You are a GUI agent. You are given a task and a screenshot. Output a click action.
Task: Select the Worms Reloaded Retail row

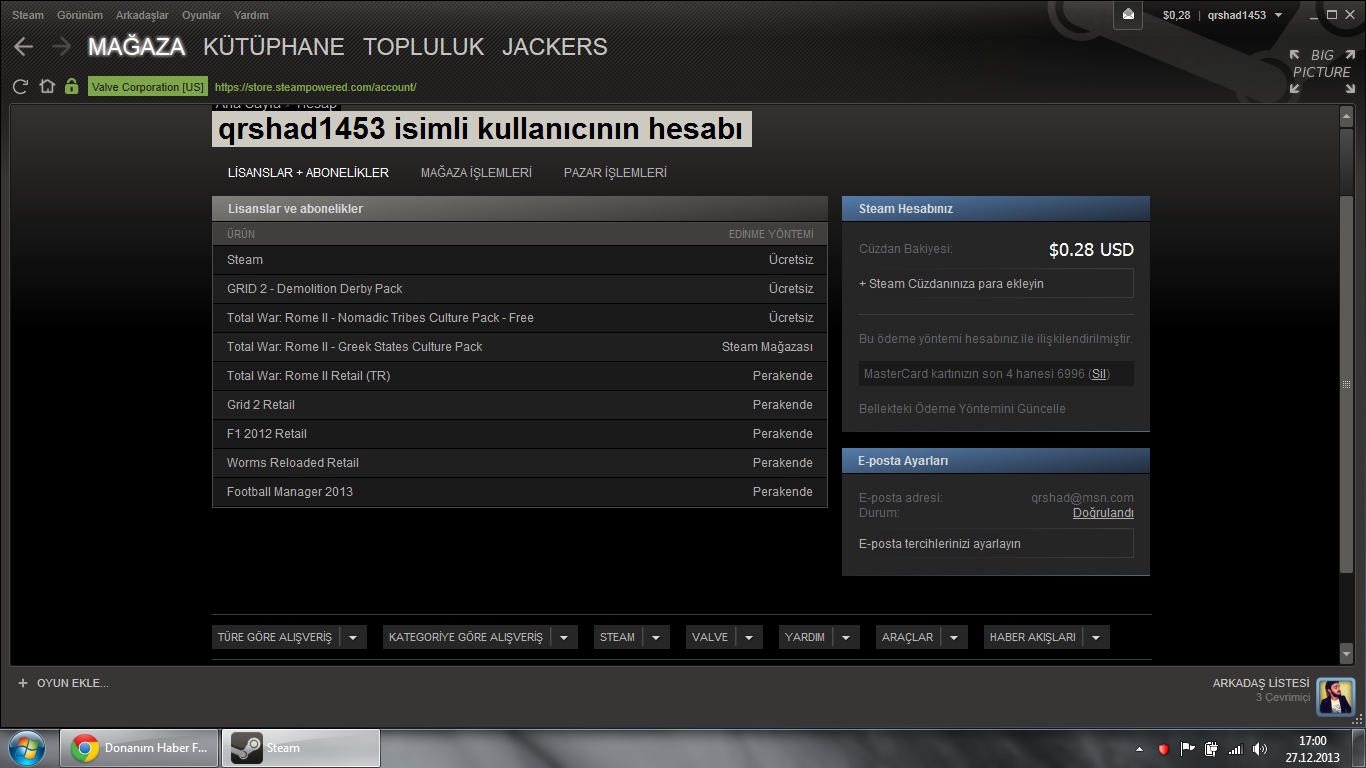pos(520,463)
